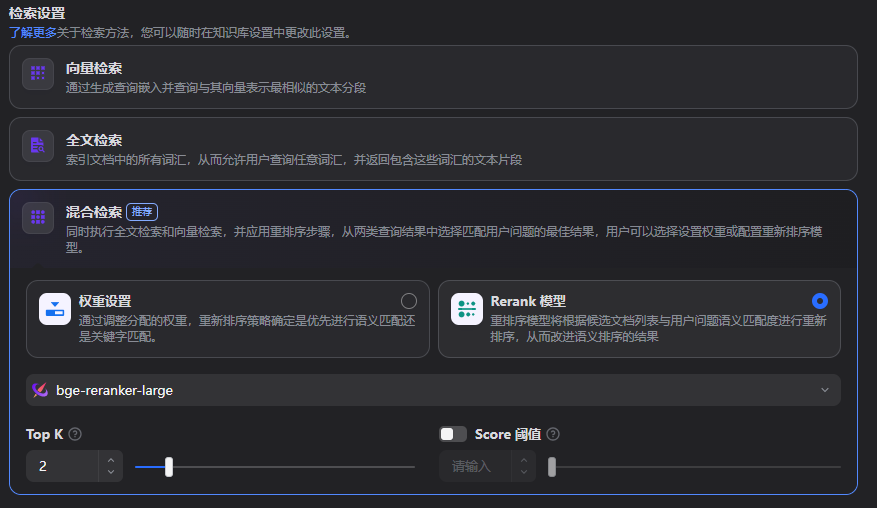Screen dimensions: 877x508
Task: Click the bge-reranker-large model logo icon
Action: [x=40, y=390]
